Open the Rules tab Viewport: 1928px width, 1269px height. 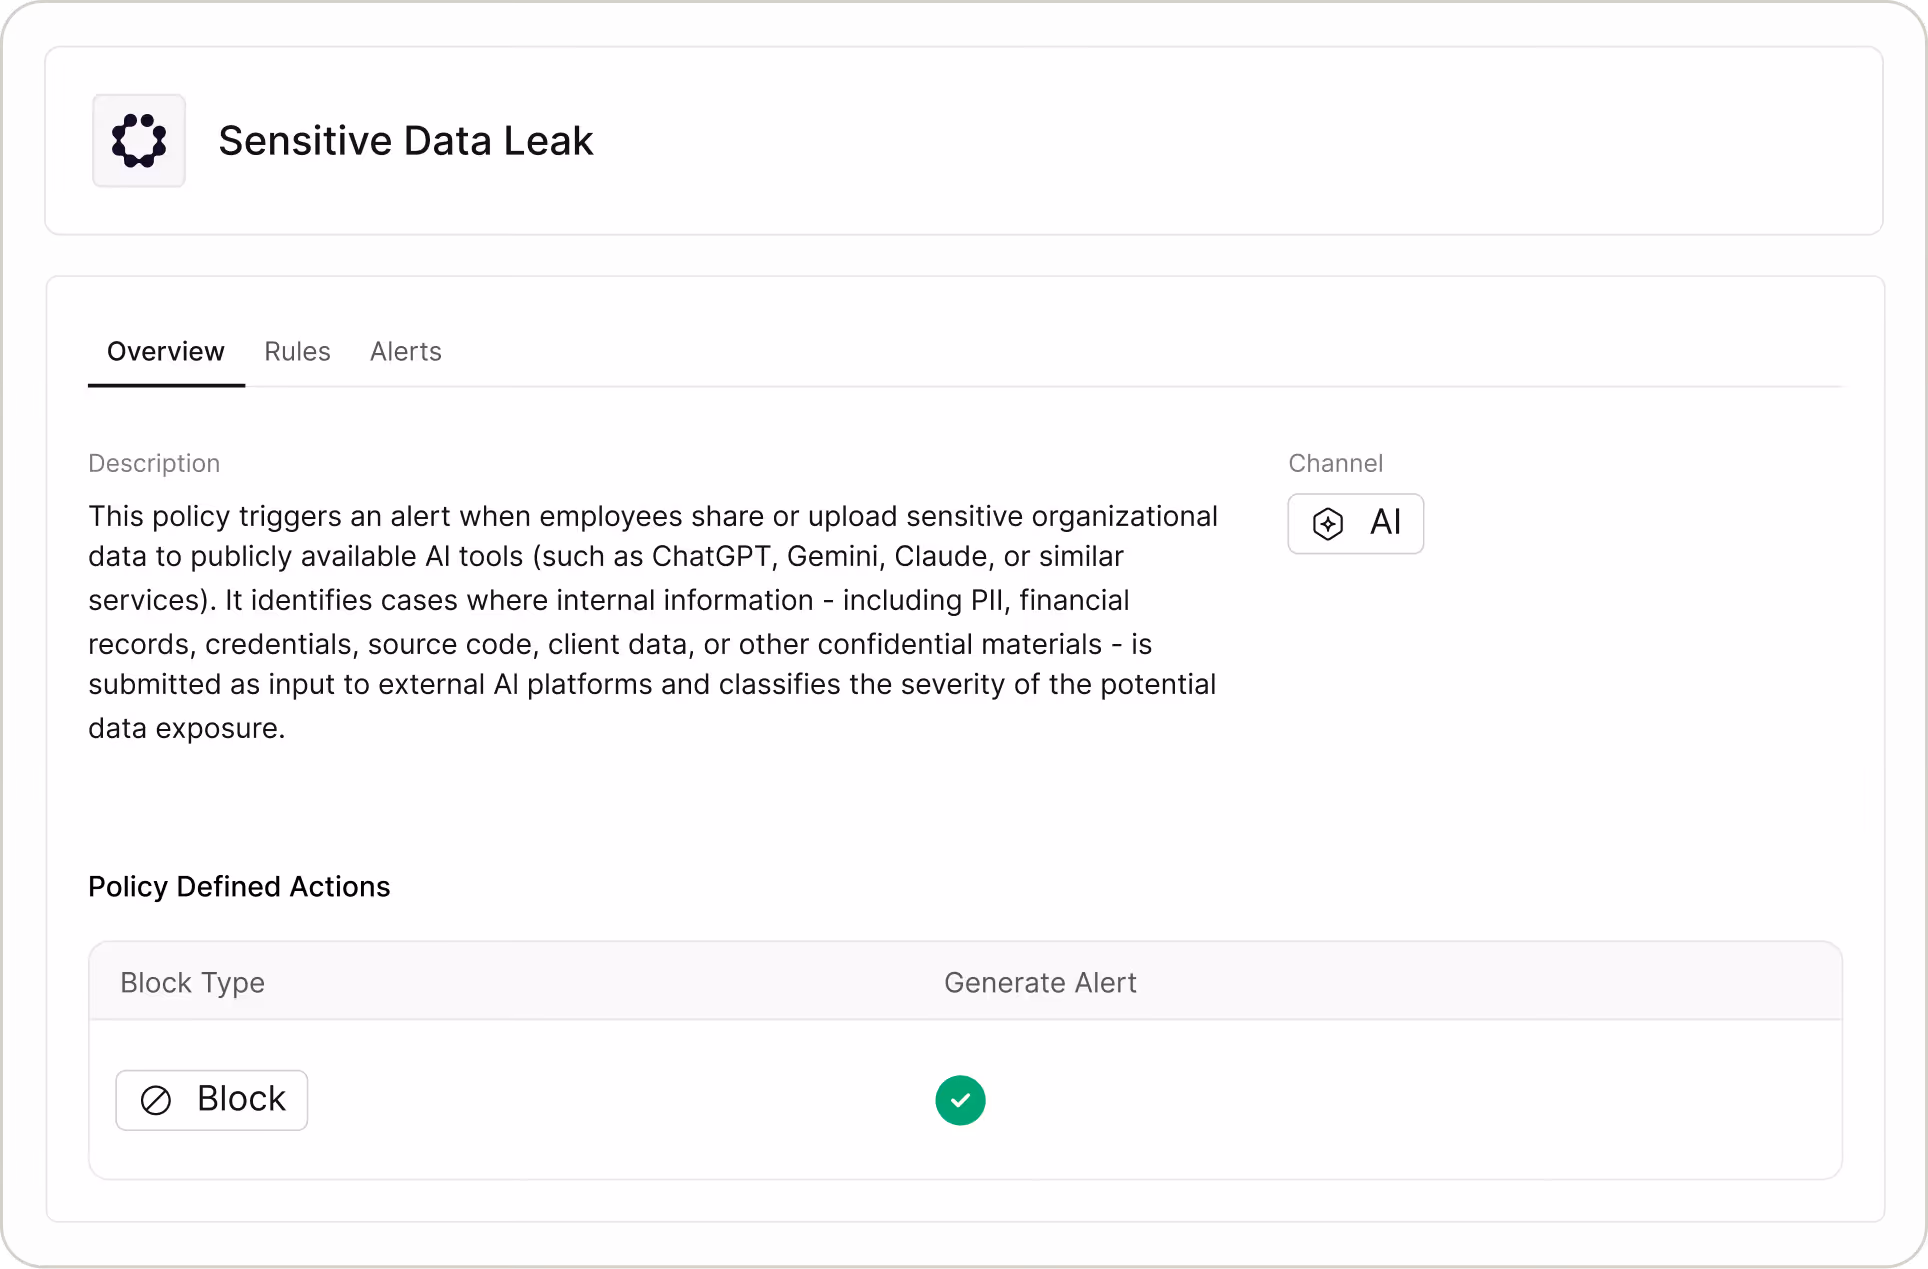click(x=297, y=352)
